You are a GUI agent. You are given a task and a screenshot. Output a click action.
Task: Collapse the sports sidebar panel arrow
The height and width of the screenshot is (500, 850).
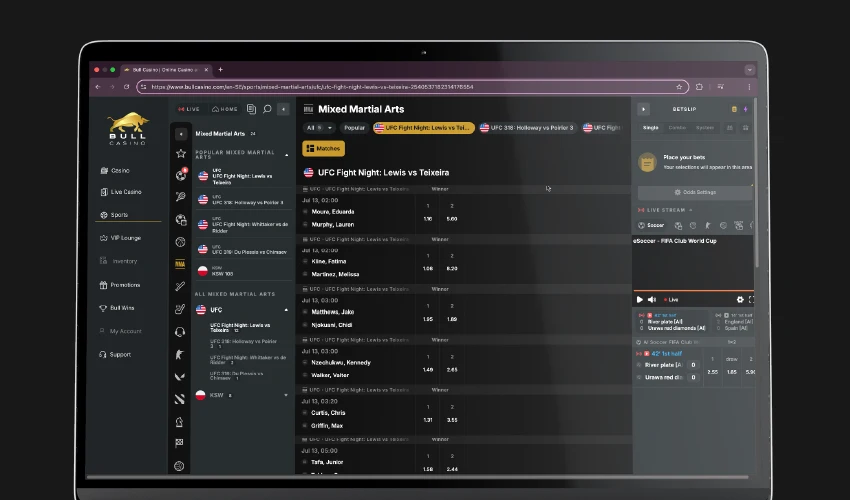pyautogui.click(x=284, y=109)
